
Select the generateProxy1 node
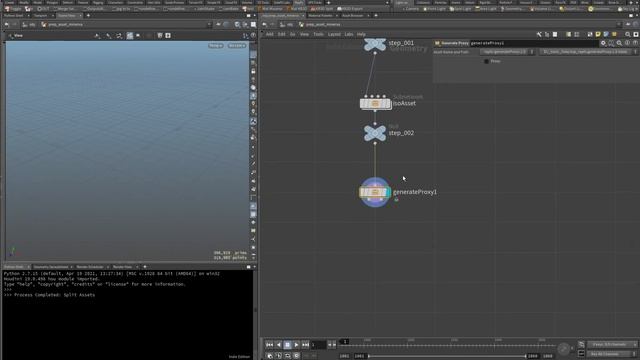pos(375,192)
